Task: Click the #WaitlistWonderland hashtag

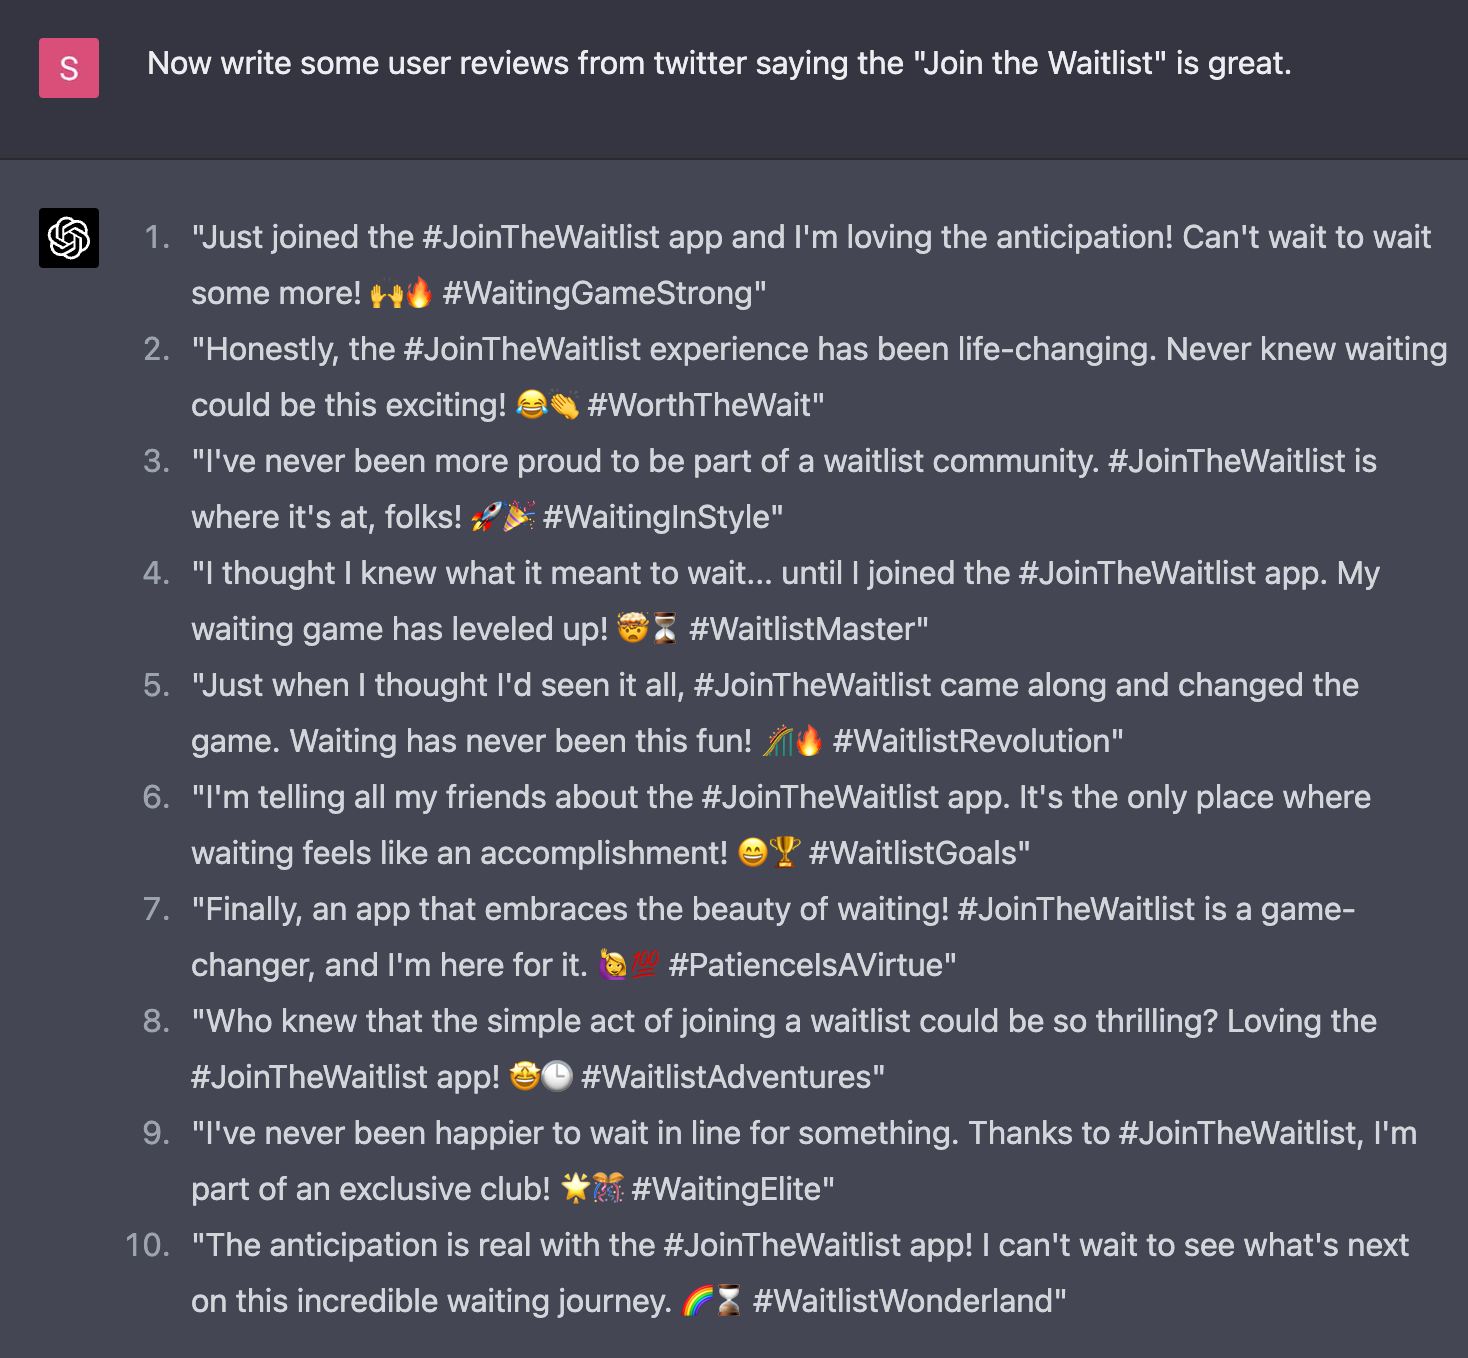Action: click(909, 1301)
